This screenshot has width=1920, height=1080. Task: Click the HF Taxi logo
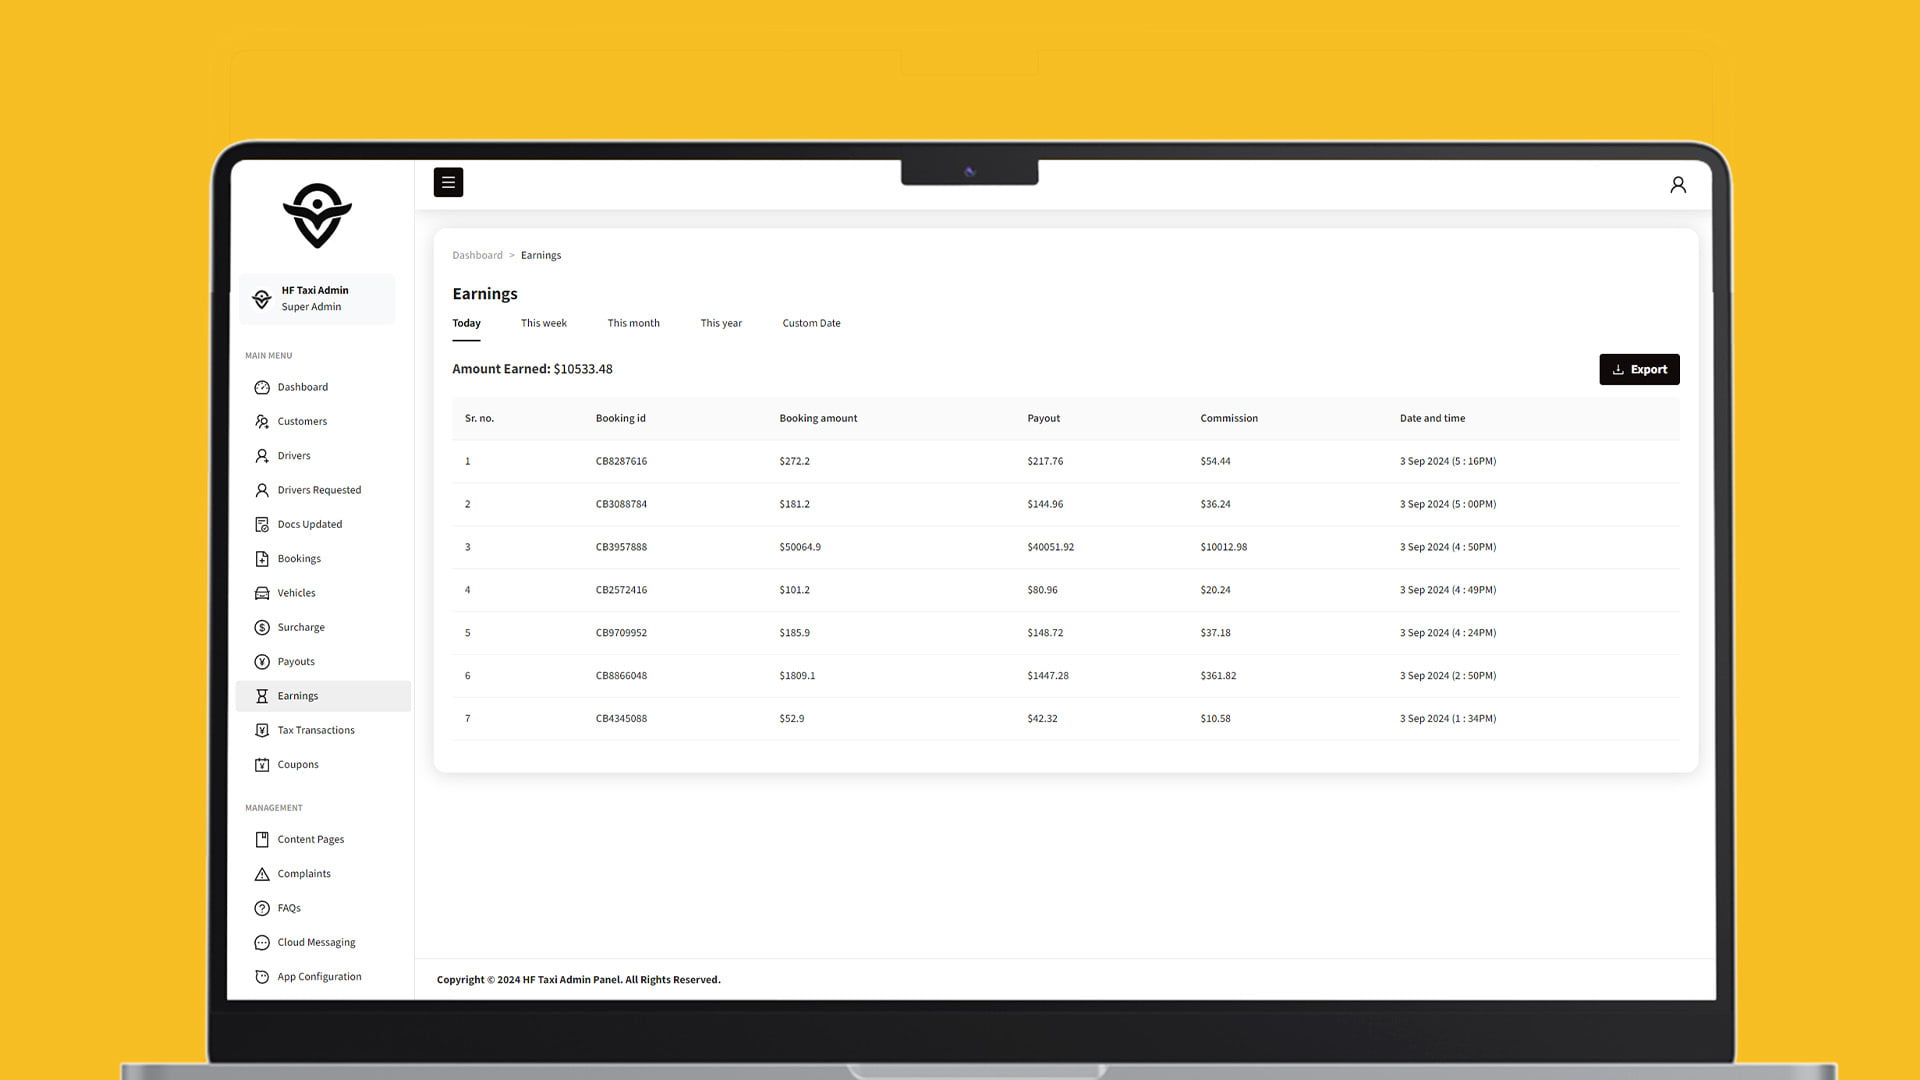tap(317, 215)
